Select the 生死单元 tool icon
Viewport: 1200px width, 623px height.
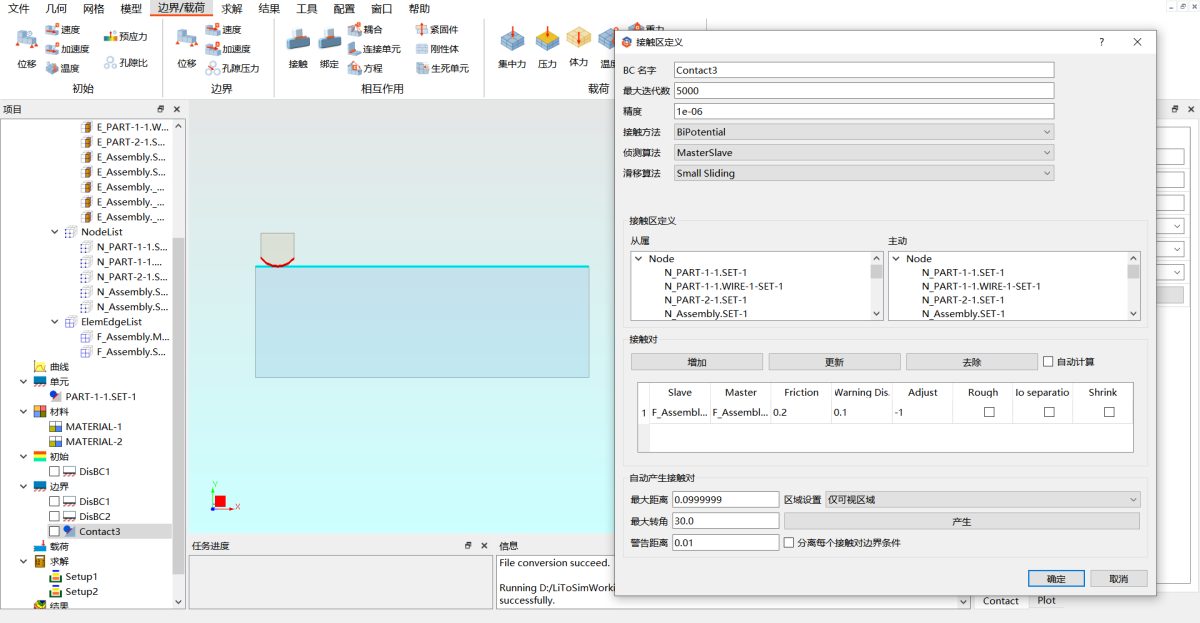point(422,68)
